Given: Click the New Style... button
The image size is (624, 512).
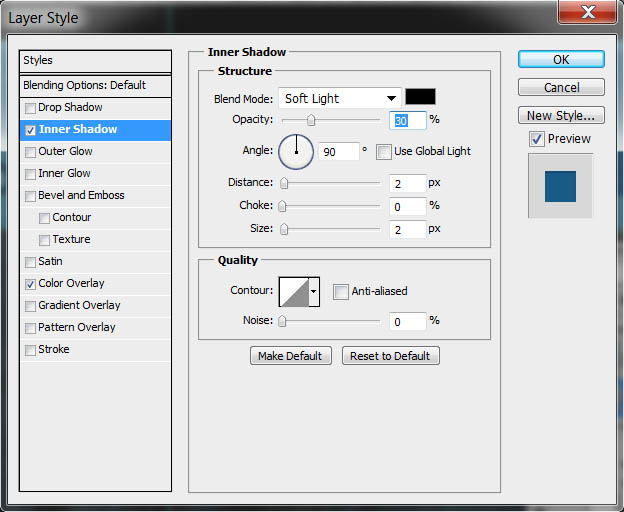Looking at the screenshot, I should coord(561,115).
